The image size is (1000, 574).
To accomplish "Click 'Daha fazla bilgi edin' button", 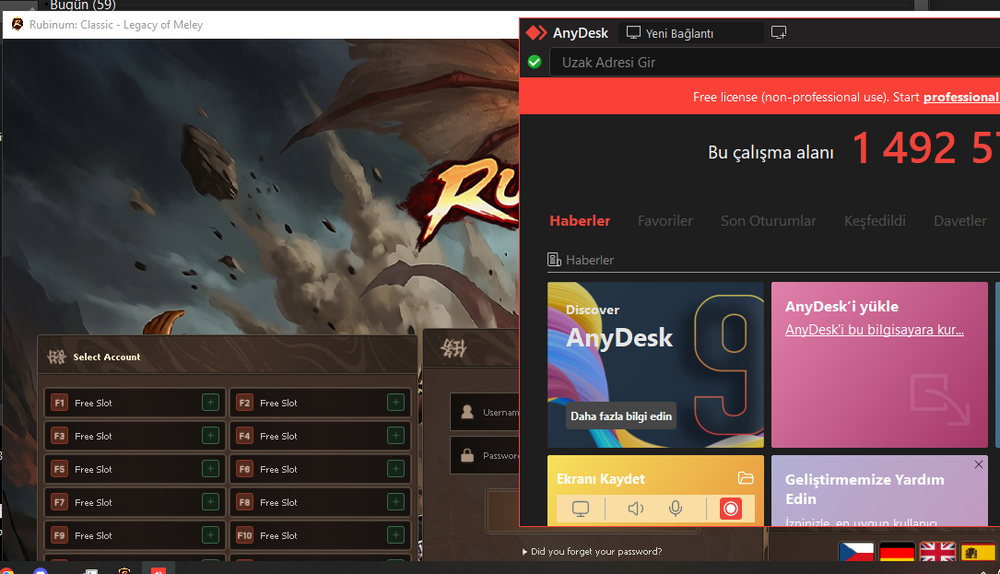I will pyautogui.click(x=621, y=416).
